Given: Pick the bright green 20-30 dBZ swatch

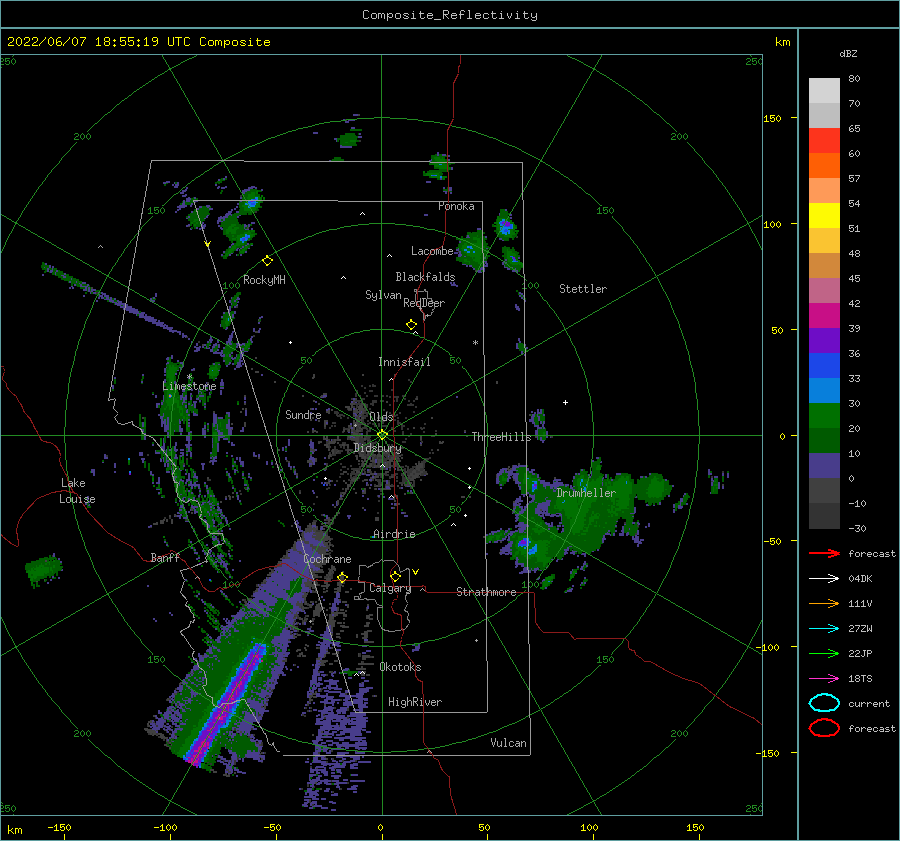Looking at the screenshot, I should coord(824,416).
